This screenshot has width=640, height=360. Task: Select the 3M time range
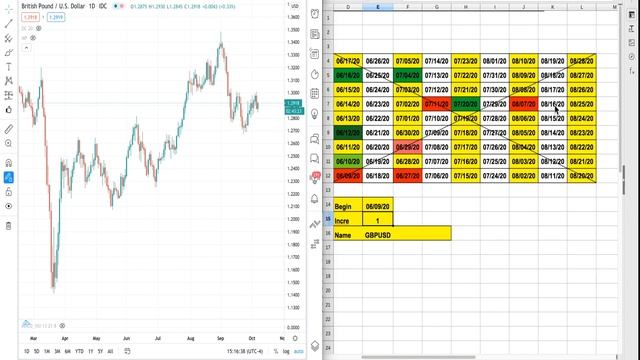pyautogui.click(x=57, y=351)
